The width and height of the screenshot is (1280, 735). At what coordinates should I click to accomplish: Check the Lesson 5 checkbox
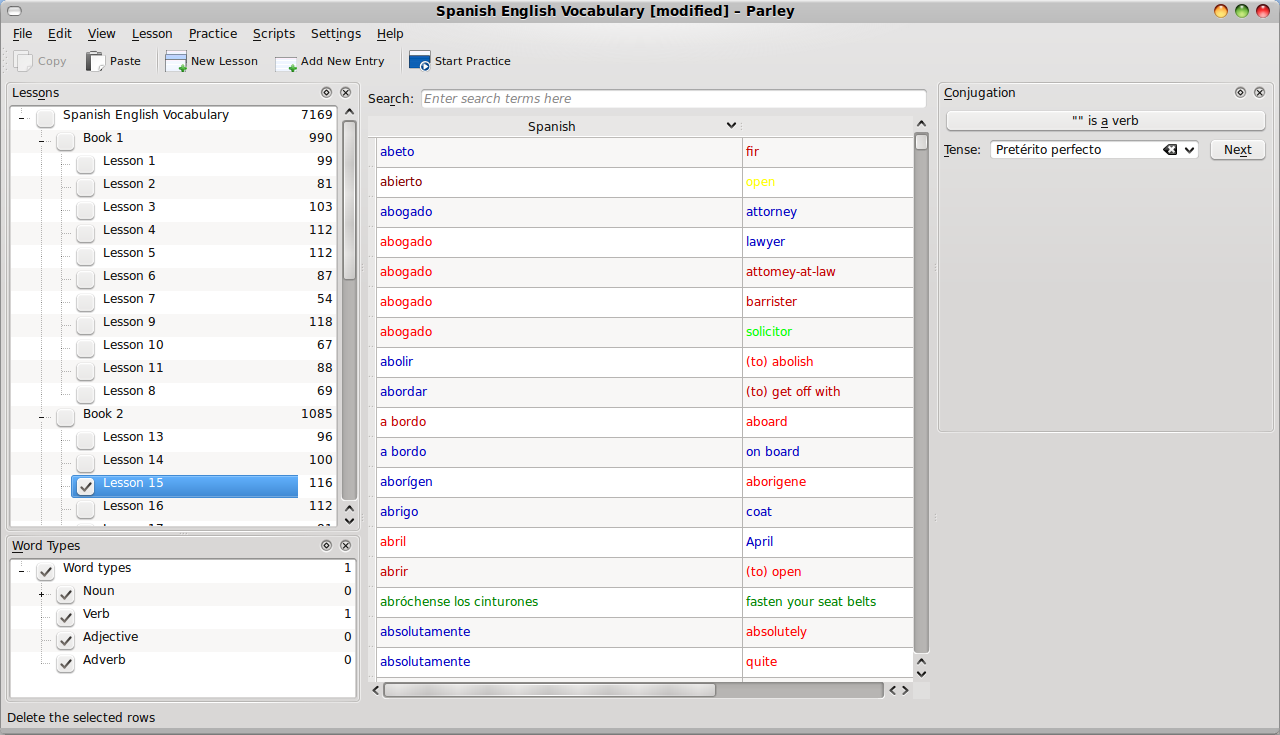pos(85,256)
